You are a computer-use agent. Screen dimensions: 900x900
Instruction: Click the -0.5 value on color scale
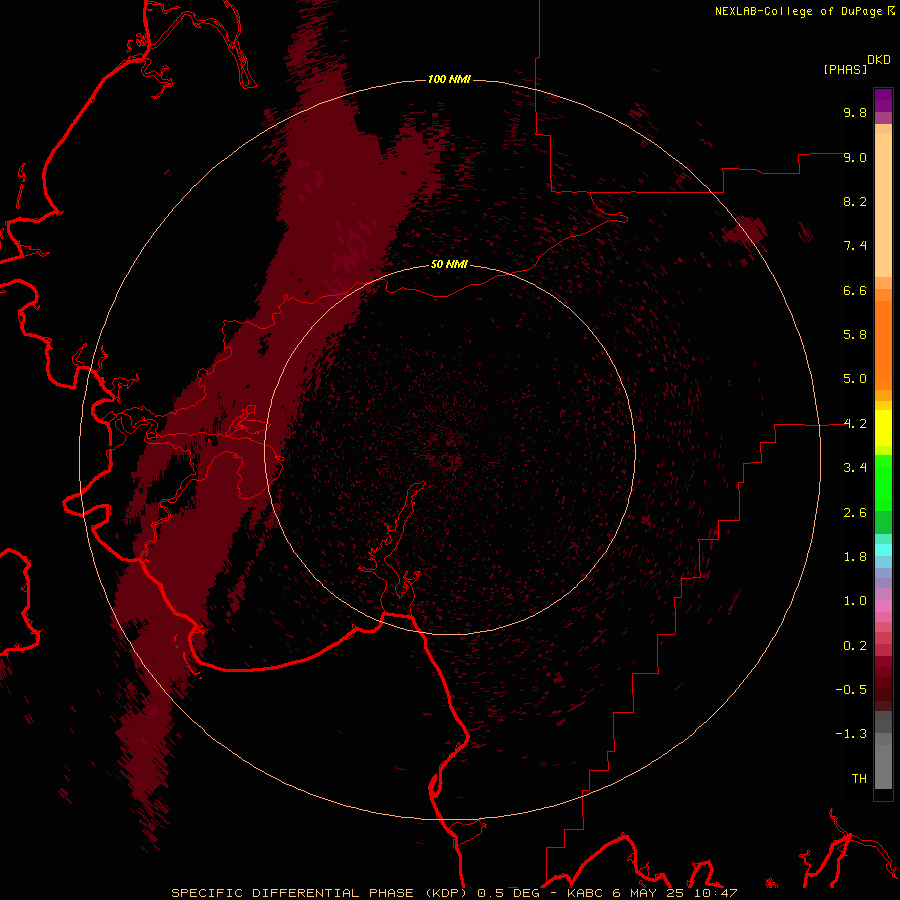click(851, 690)
